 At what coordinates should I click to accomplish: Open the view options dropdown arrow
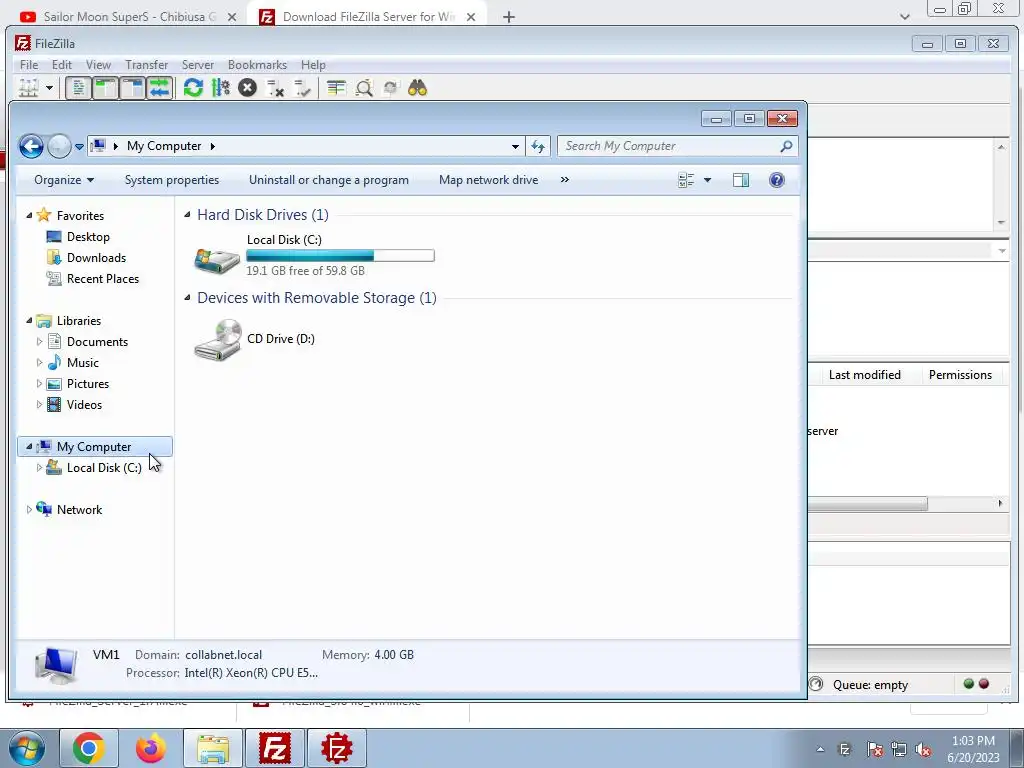[707, 180]
